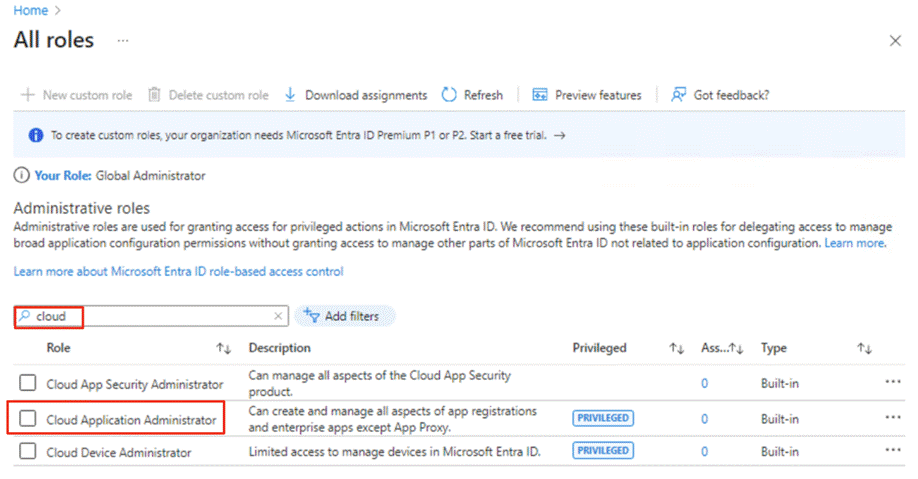Open more options for Cloud Device Administrator

coord(892,451)
